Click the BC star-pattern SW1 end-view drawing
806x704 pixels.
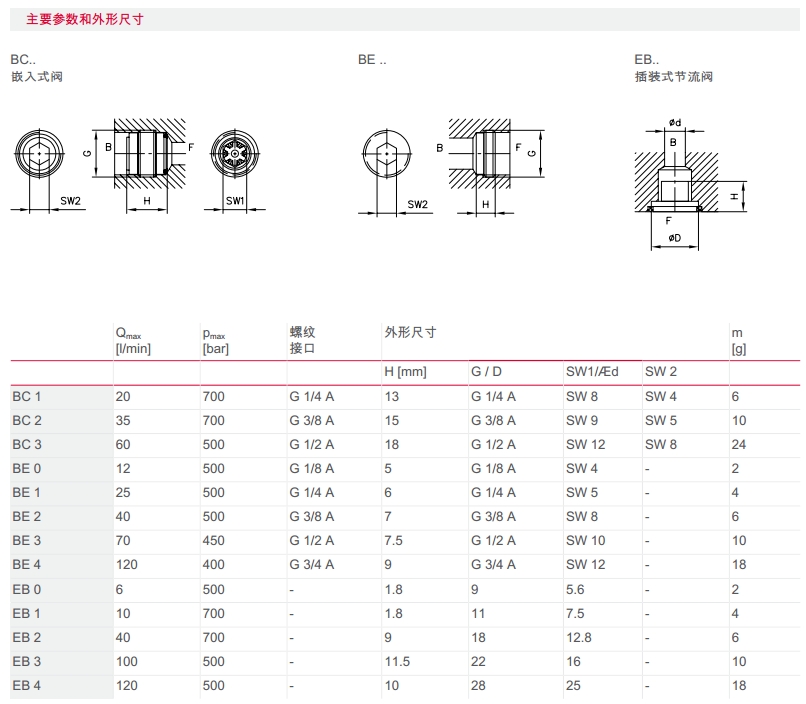pos(234,156)
